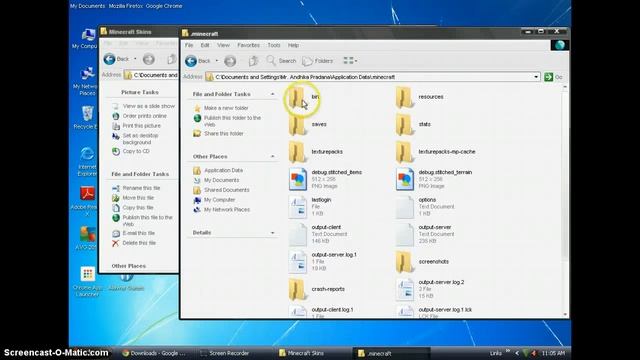The height and width of the screenshot is (360, 640).
Task: Click the vertical scrollbar in .minecraft window
Action: point(565,201)
